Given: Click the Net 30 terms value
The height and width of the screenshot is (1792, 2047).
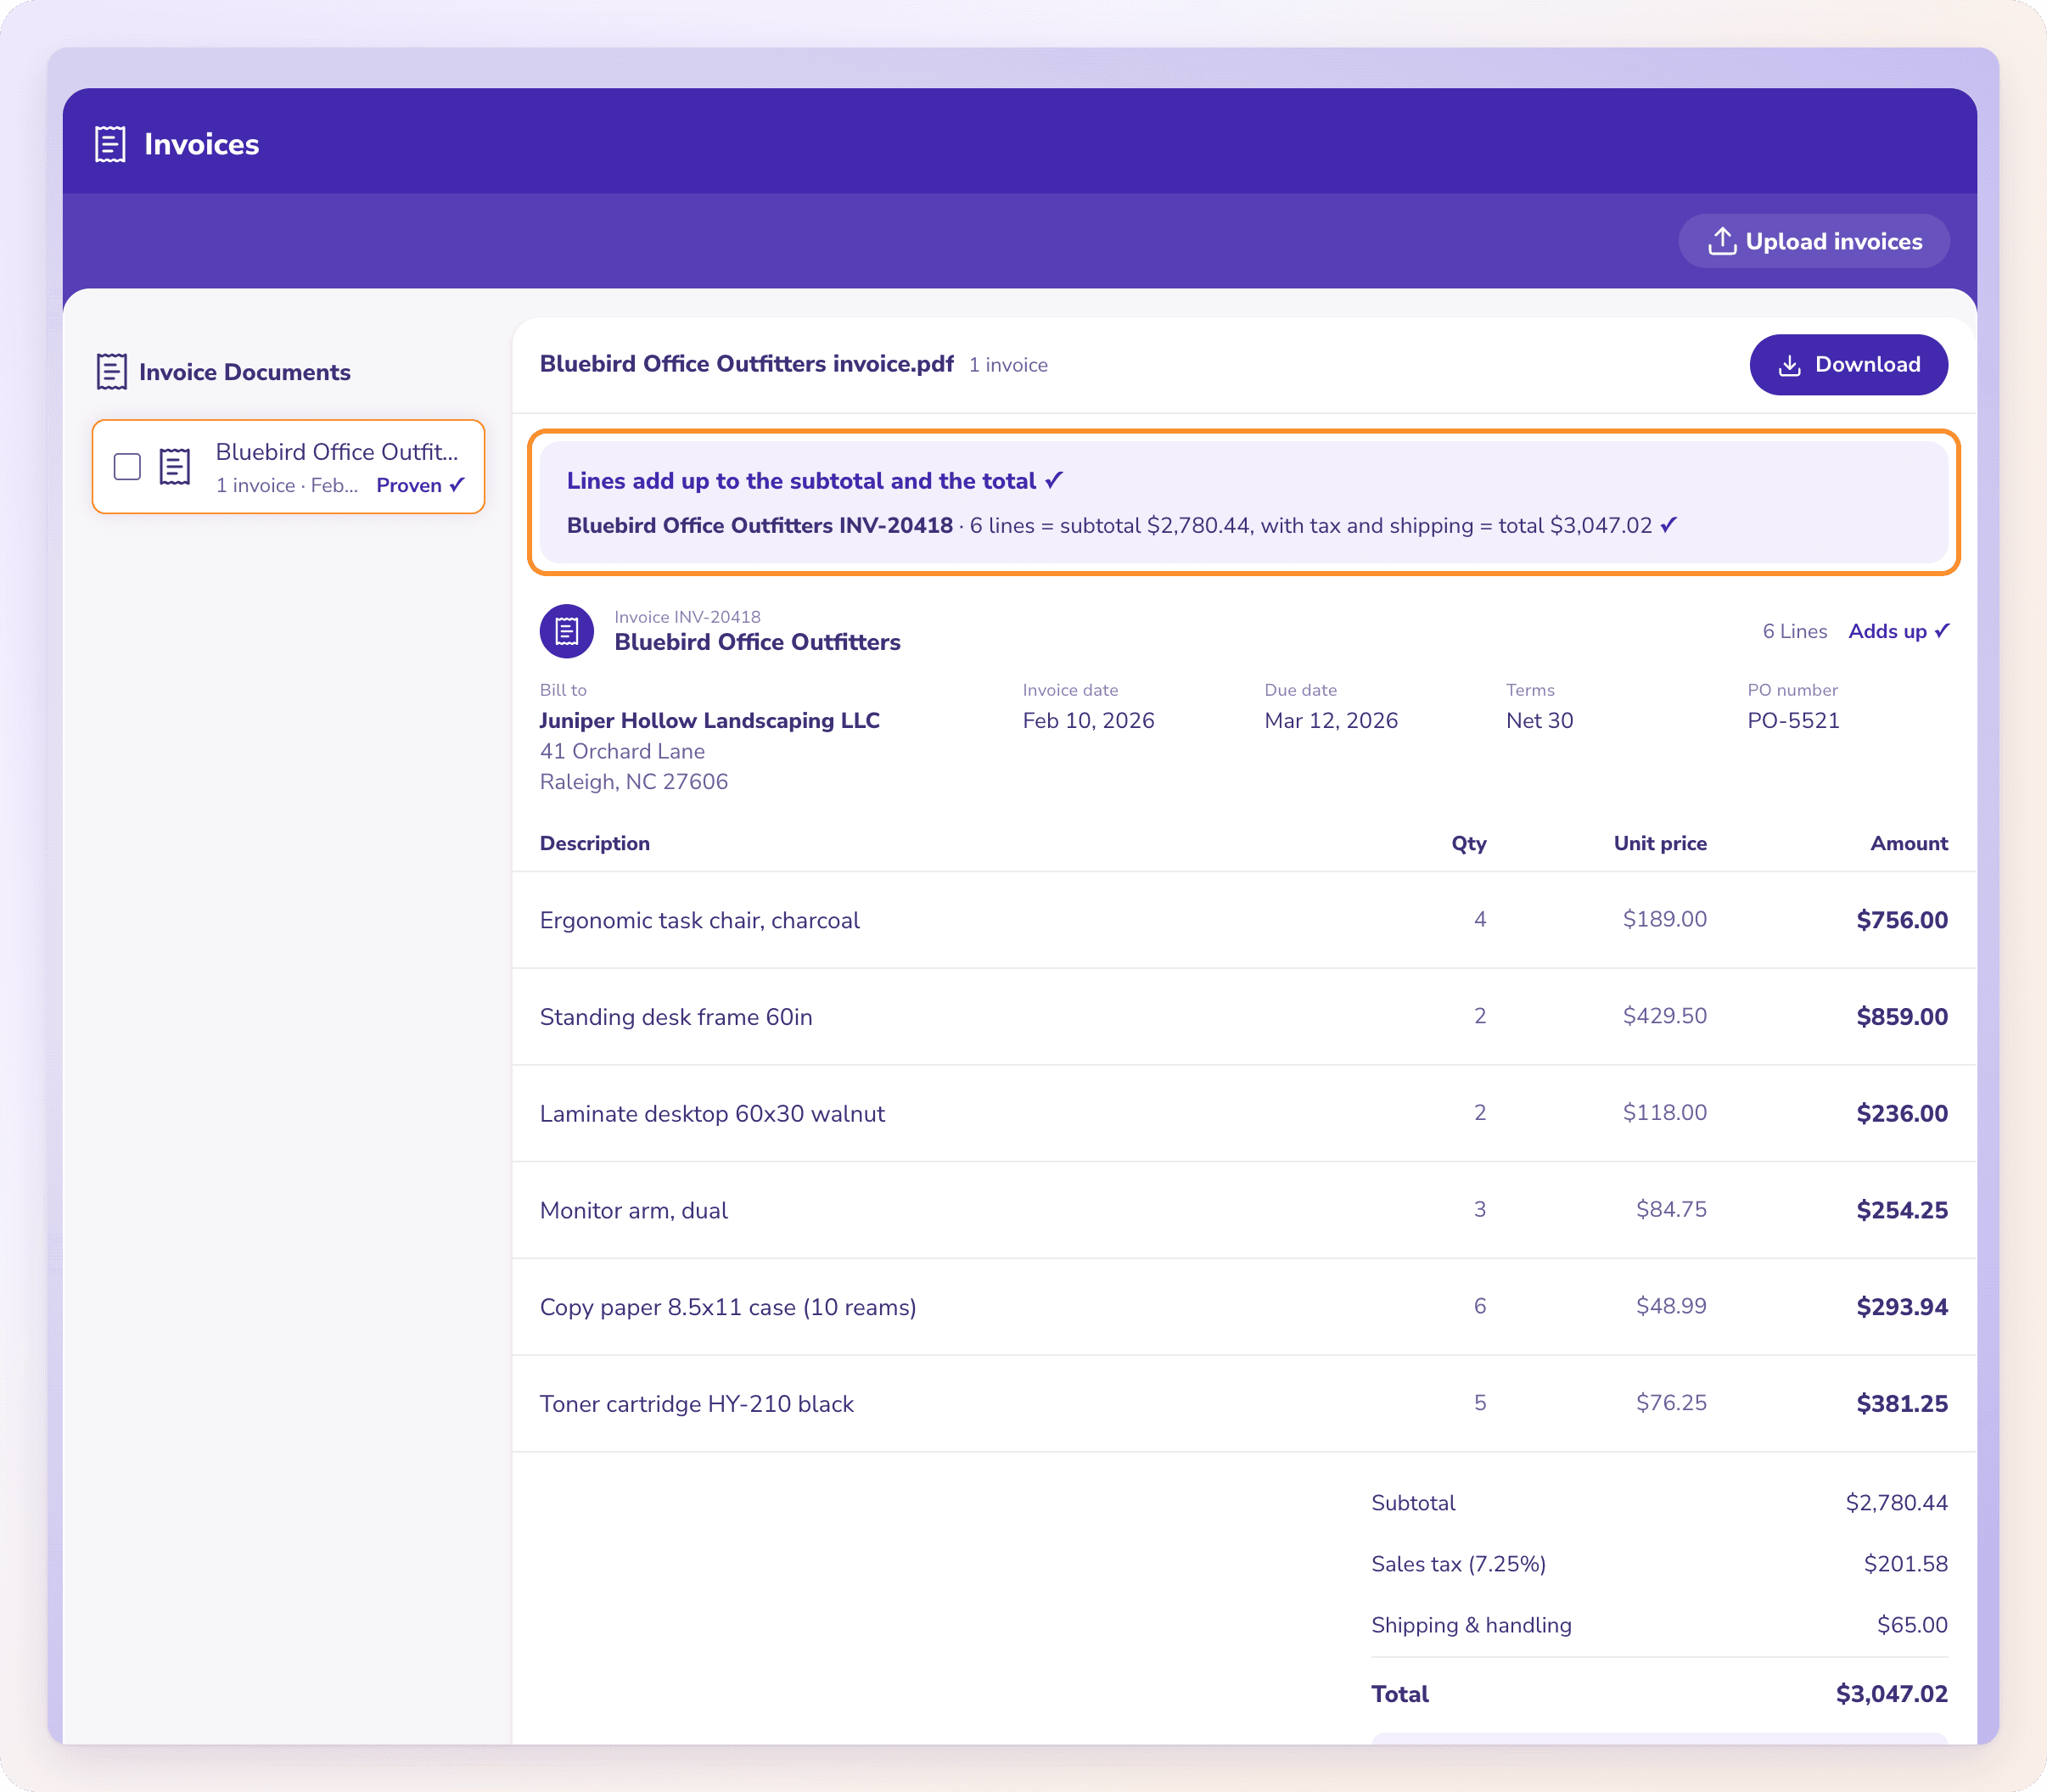Looking at the screenshot, I should click(1539, 721).
